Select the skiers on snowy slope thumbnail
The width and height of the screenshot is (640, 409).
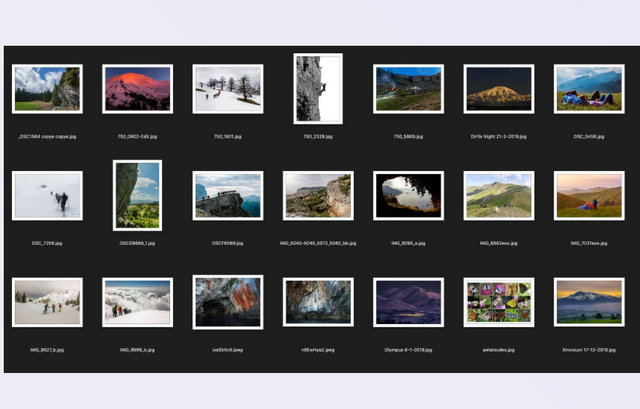point(47,302)
